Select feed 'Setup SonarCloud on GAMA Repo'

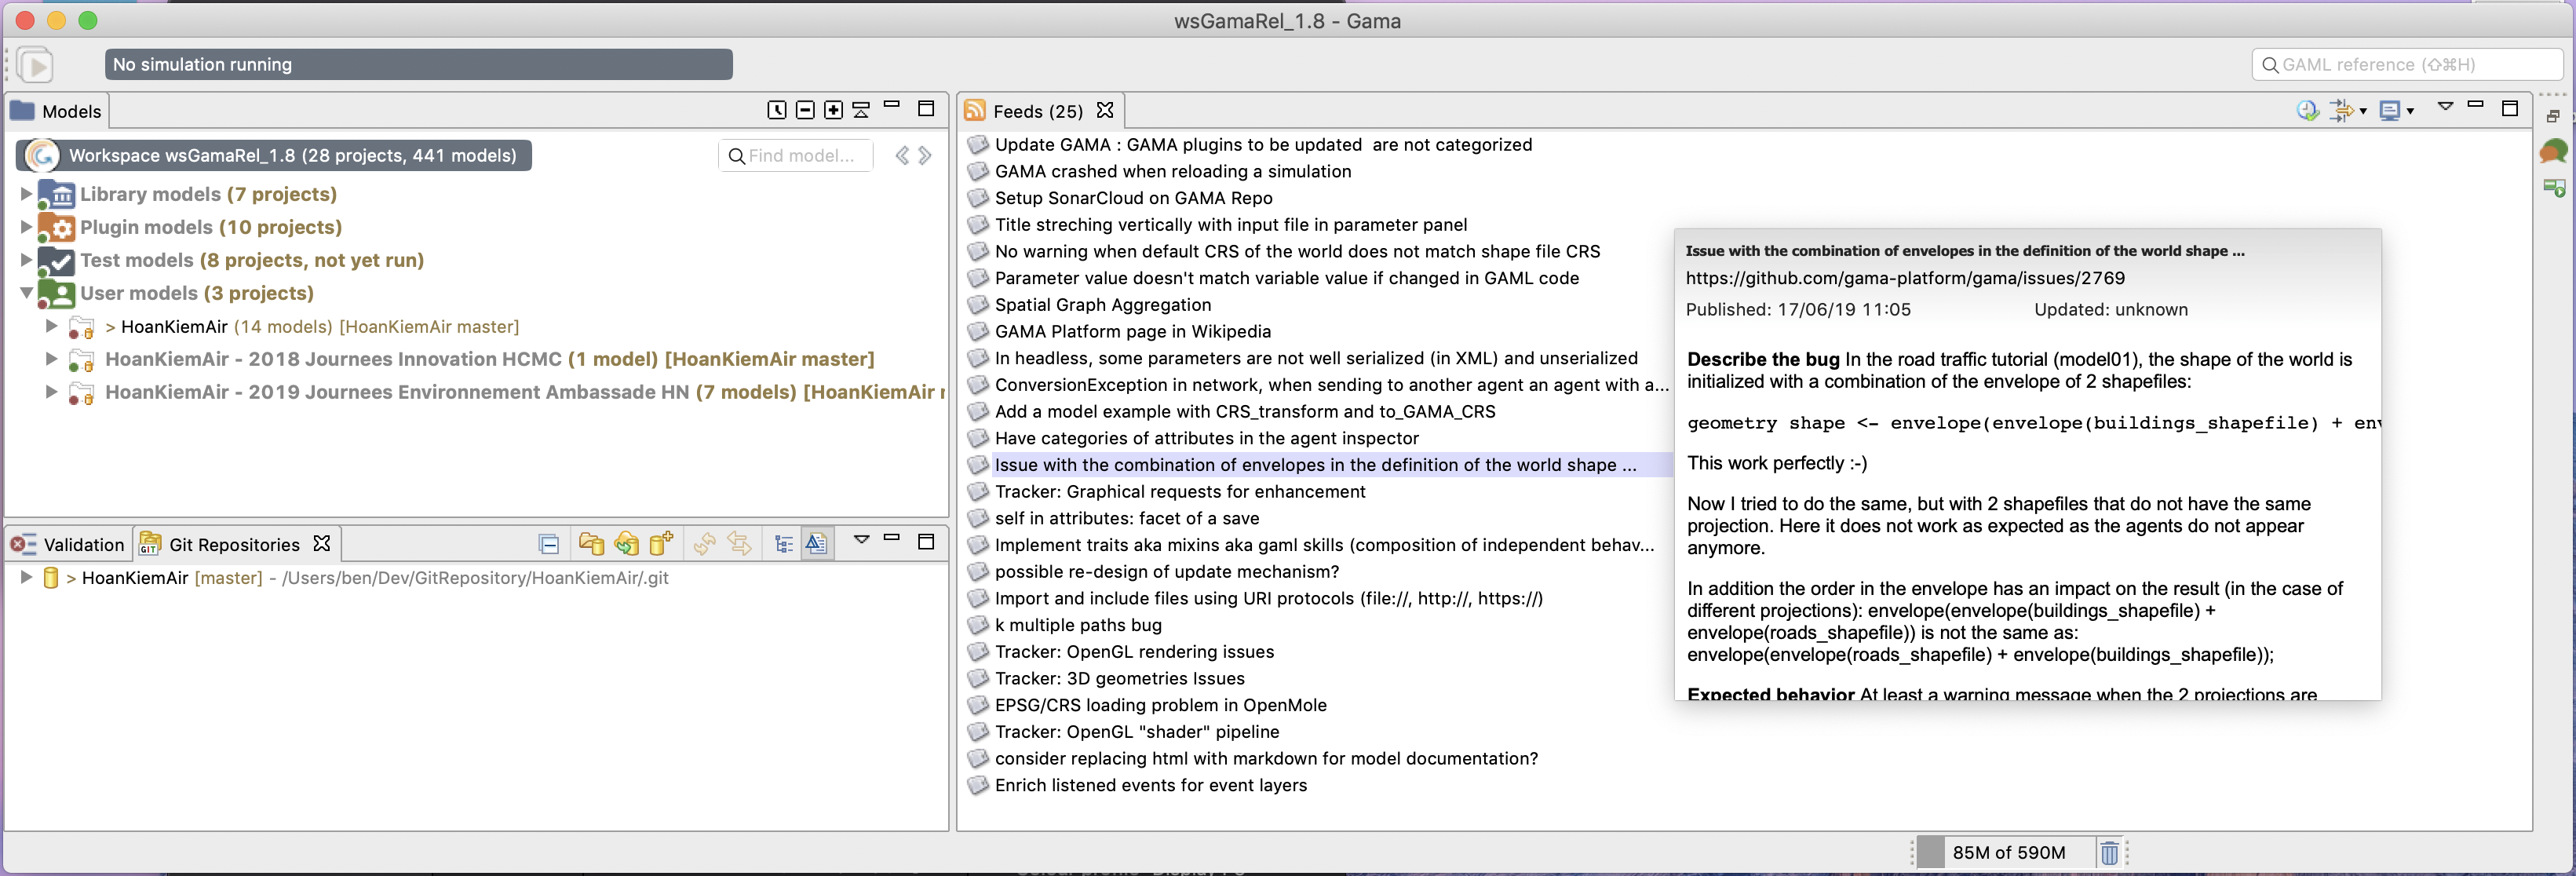(1134, 198)
